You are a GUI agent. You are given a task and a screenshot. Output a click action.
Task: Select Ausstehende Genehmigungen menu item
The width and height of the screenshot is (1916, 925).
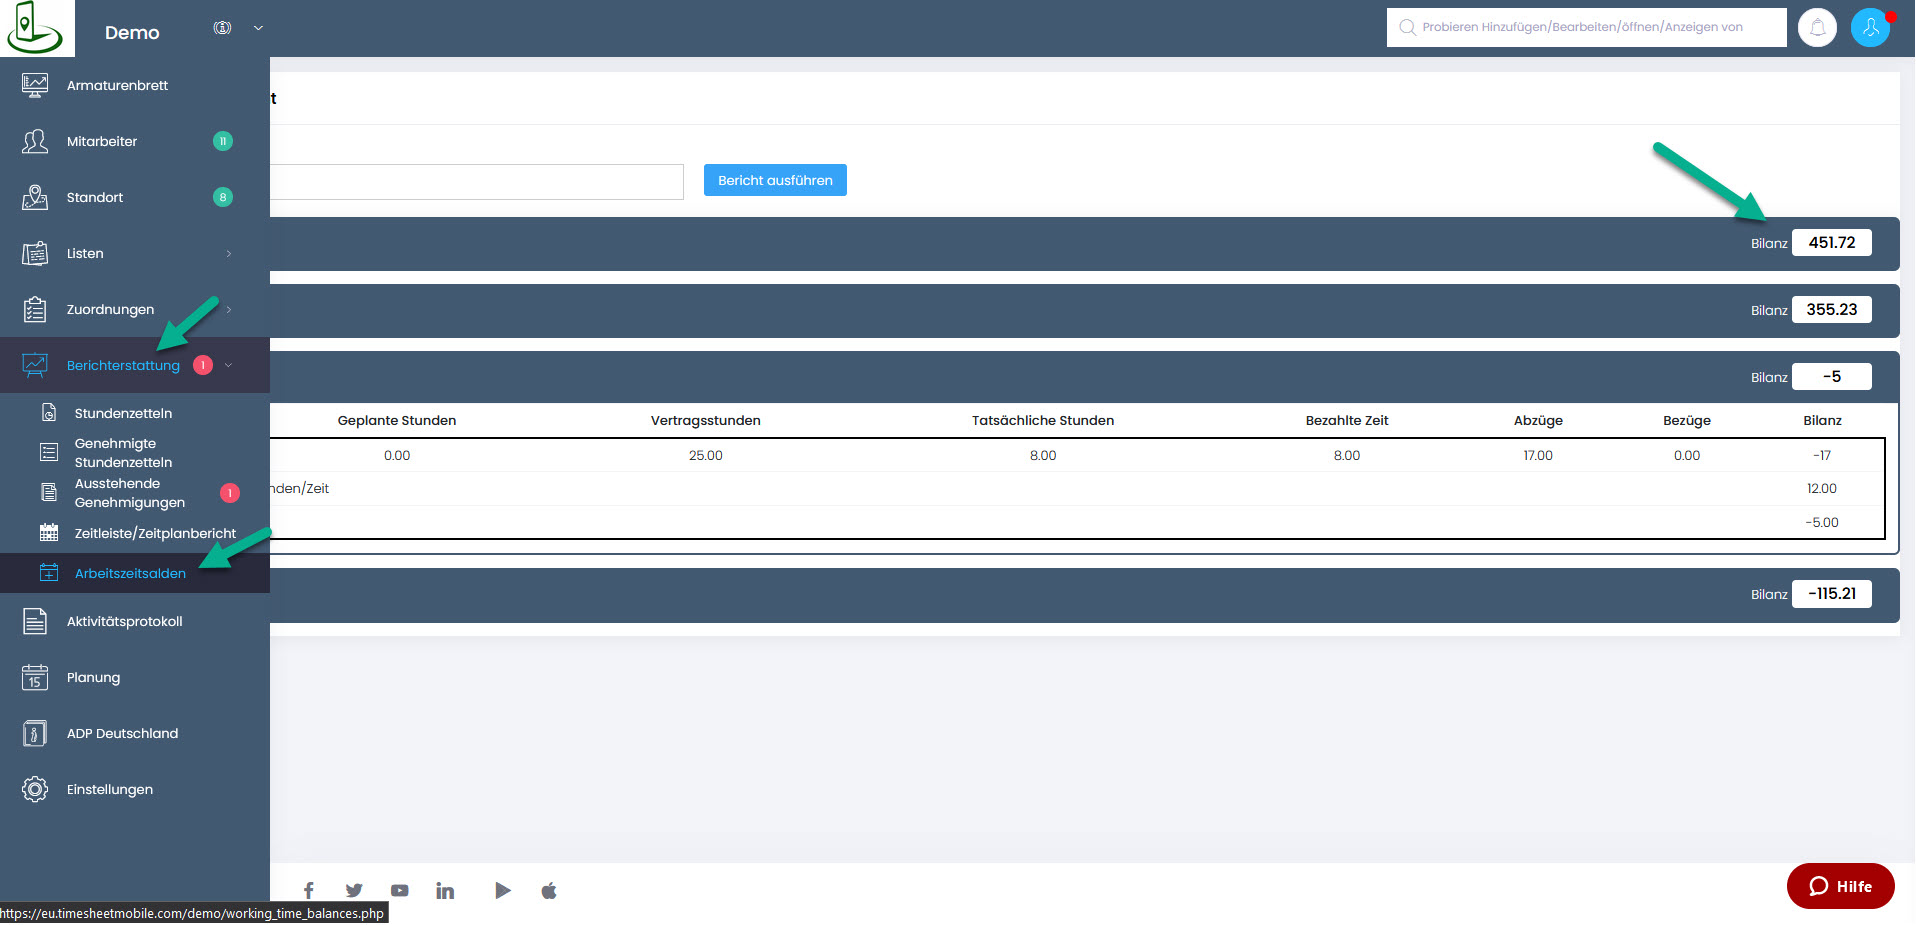coord(129,493)
